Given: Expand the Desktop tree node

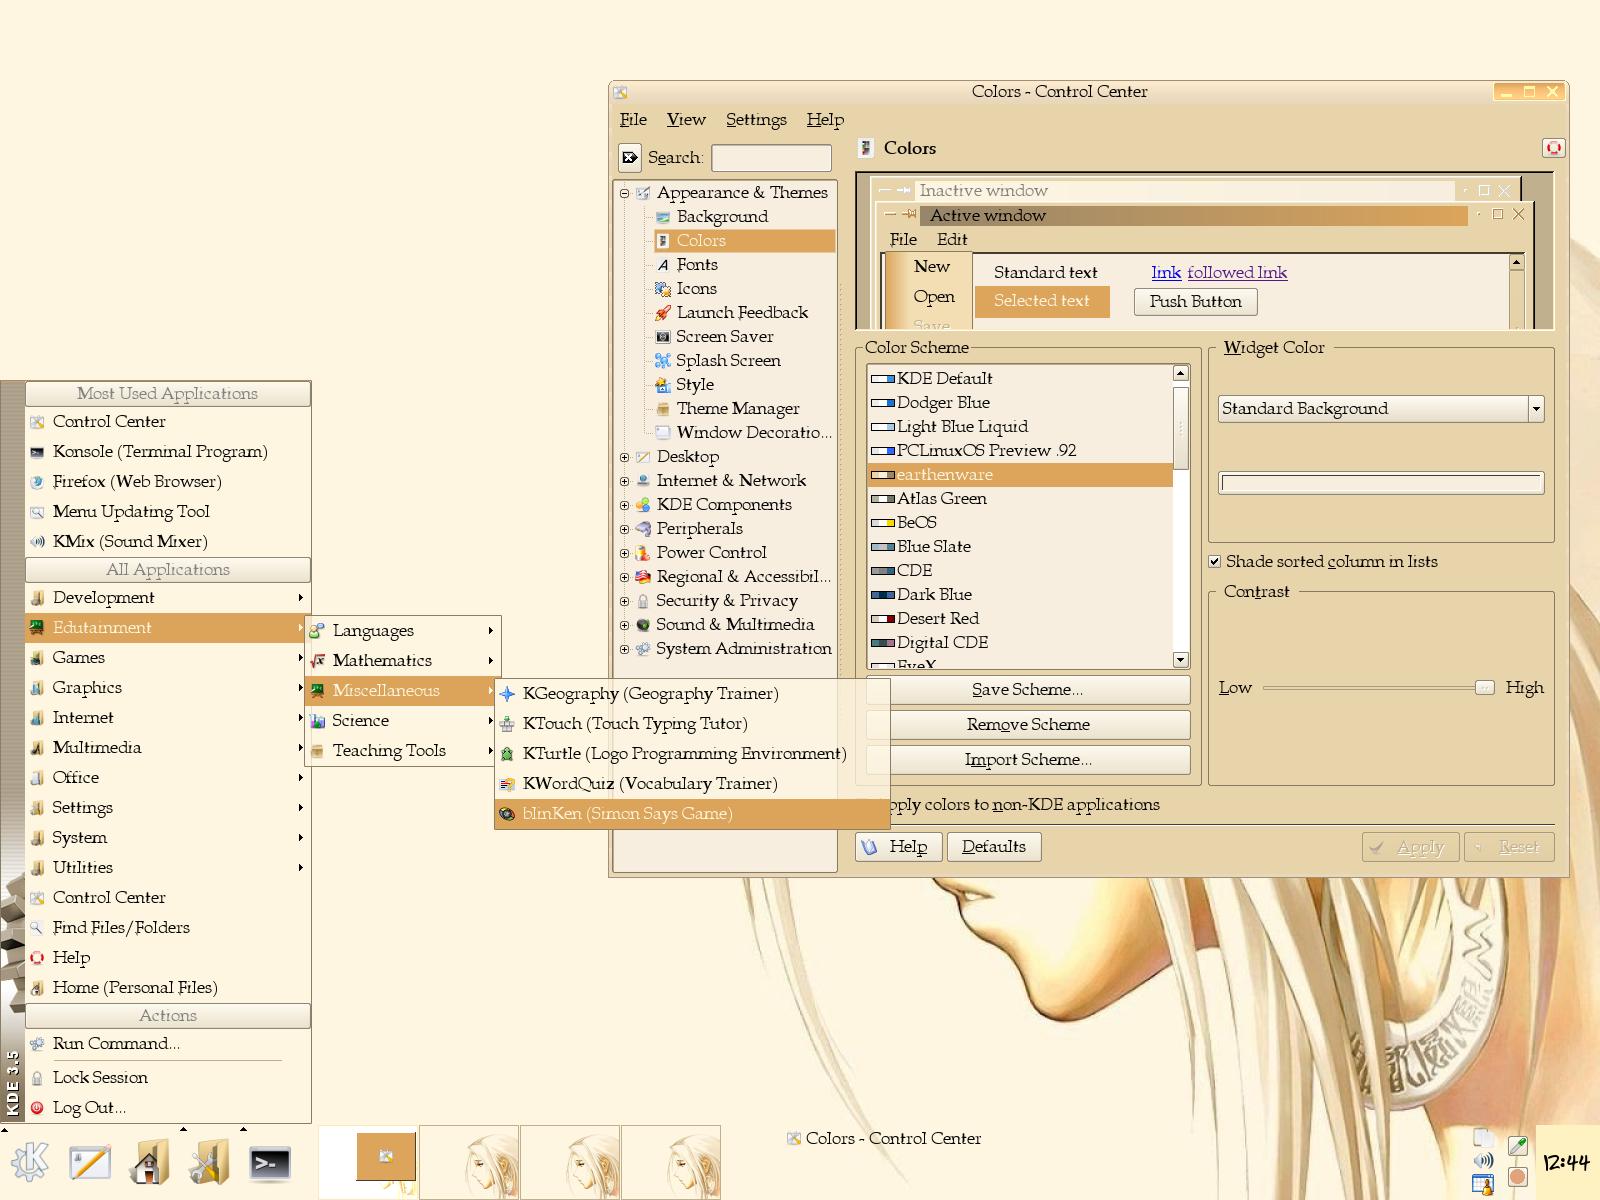Looking at the screenshot, I should tap(625, 457).
